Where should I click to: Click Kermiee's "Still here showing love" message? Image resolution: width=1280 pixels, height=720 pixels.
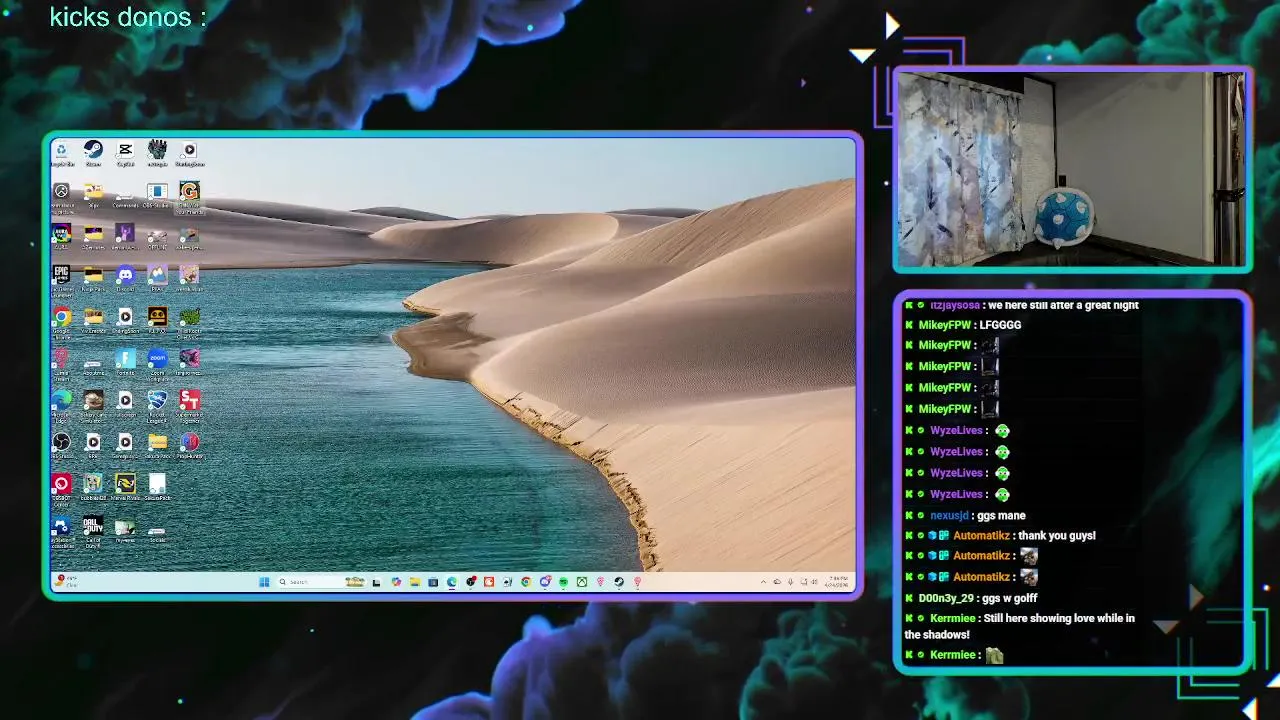coord(1020,626)
